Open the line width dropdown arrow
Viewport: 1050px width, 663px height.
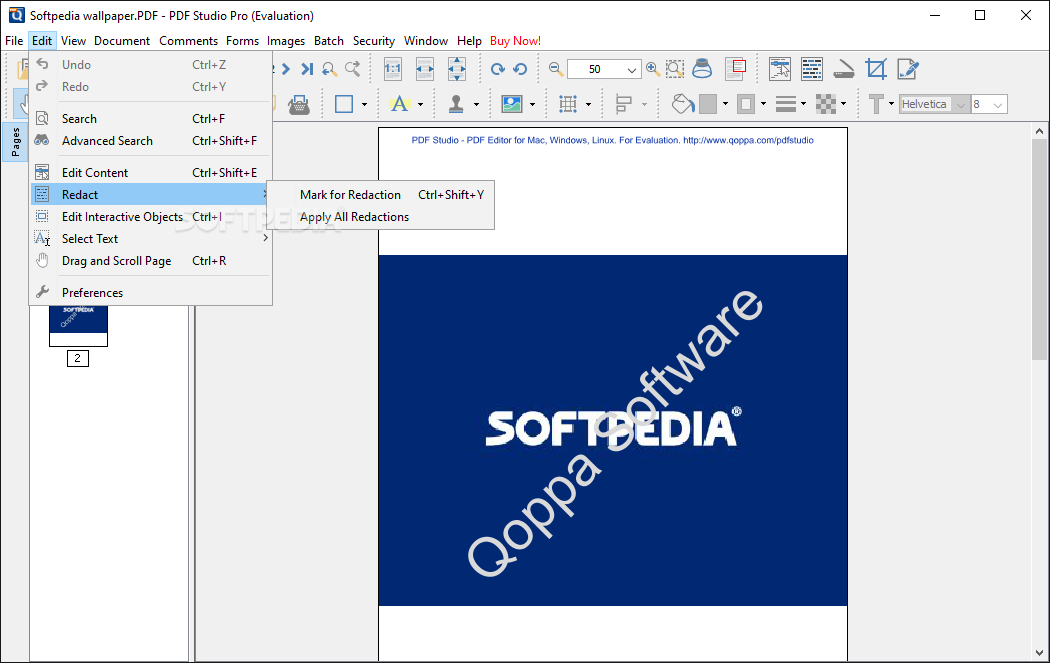804,104
